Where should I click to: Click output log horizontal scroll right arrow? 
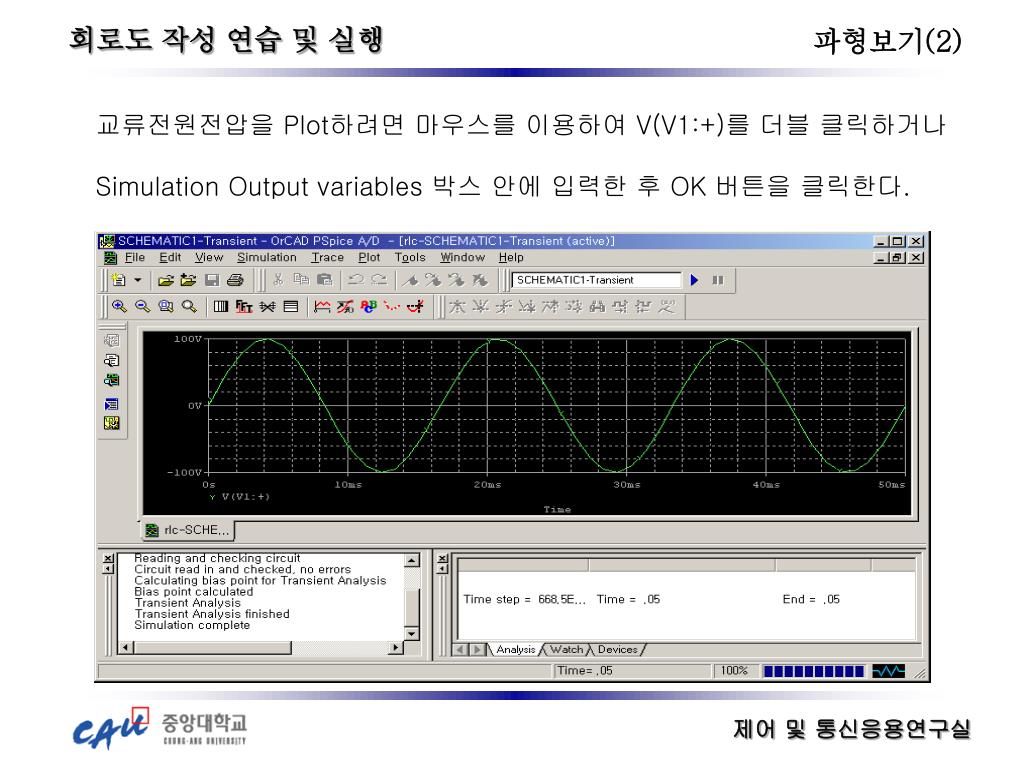pyautogui.click(x=396, y=648)
